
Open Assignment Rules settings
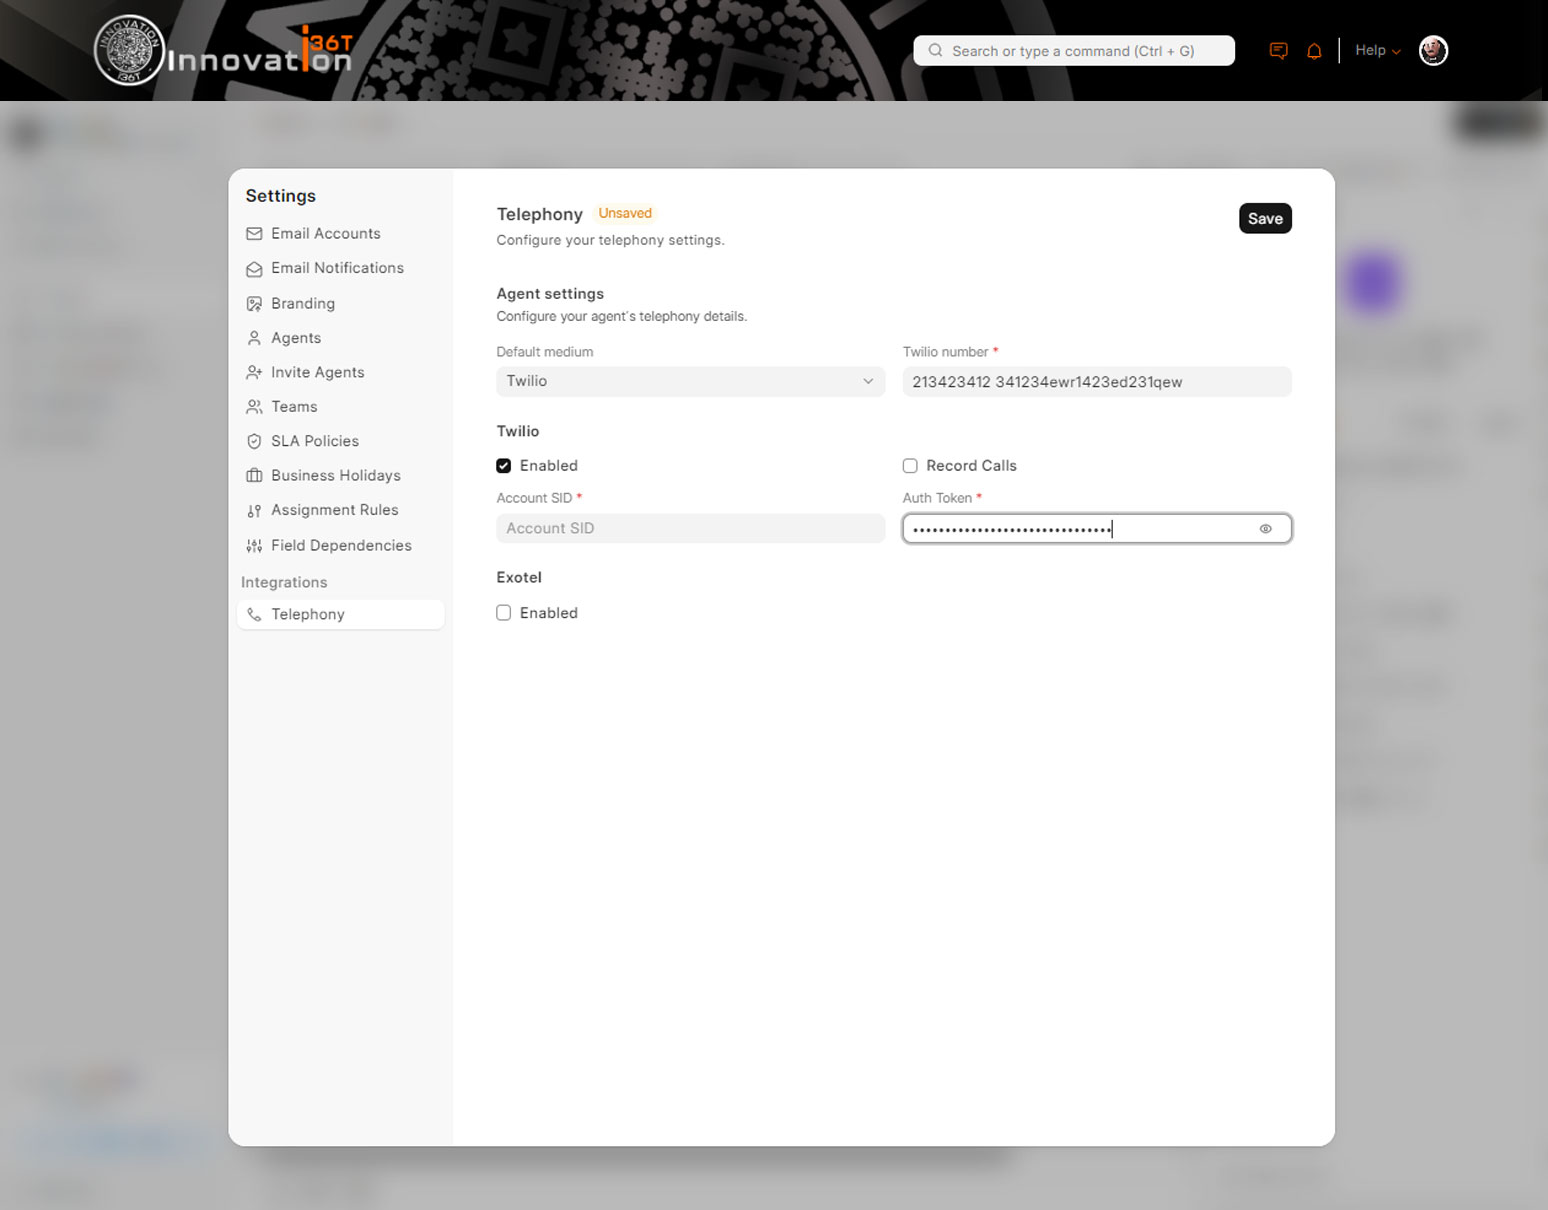pyautogui.click(x=334, y=510)
